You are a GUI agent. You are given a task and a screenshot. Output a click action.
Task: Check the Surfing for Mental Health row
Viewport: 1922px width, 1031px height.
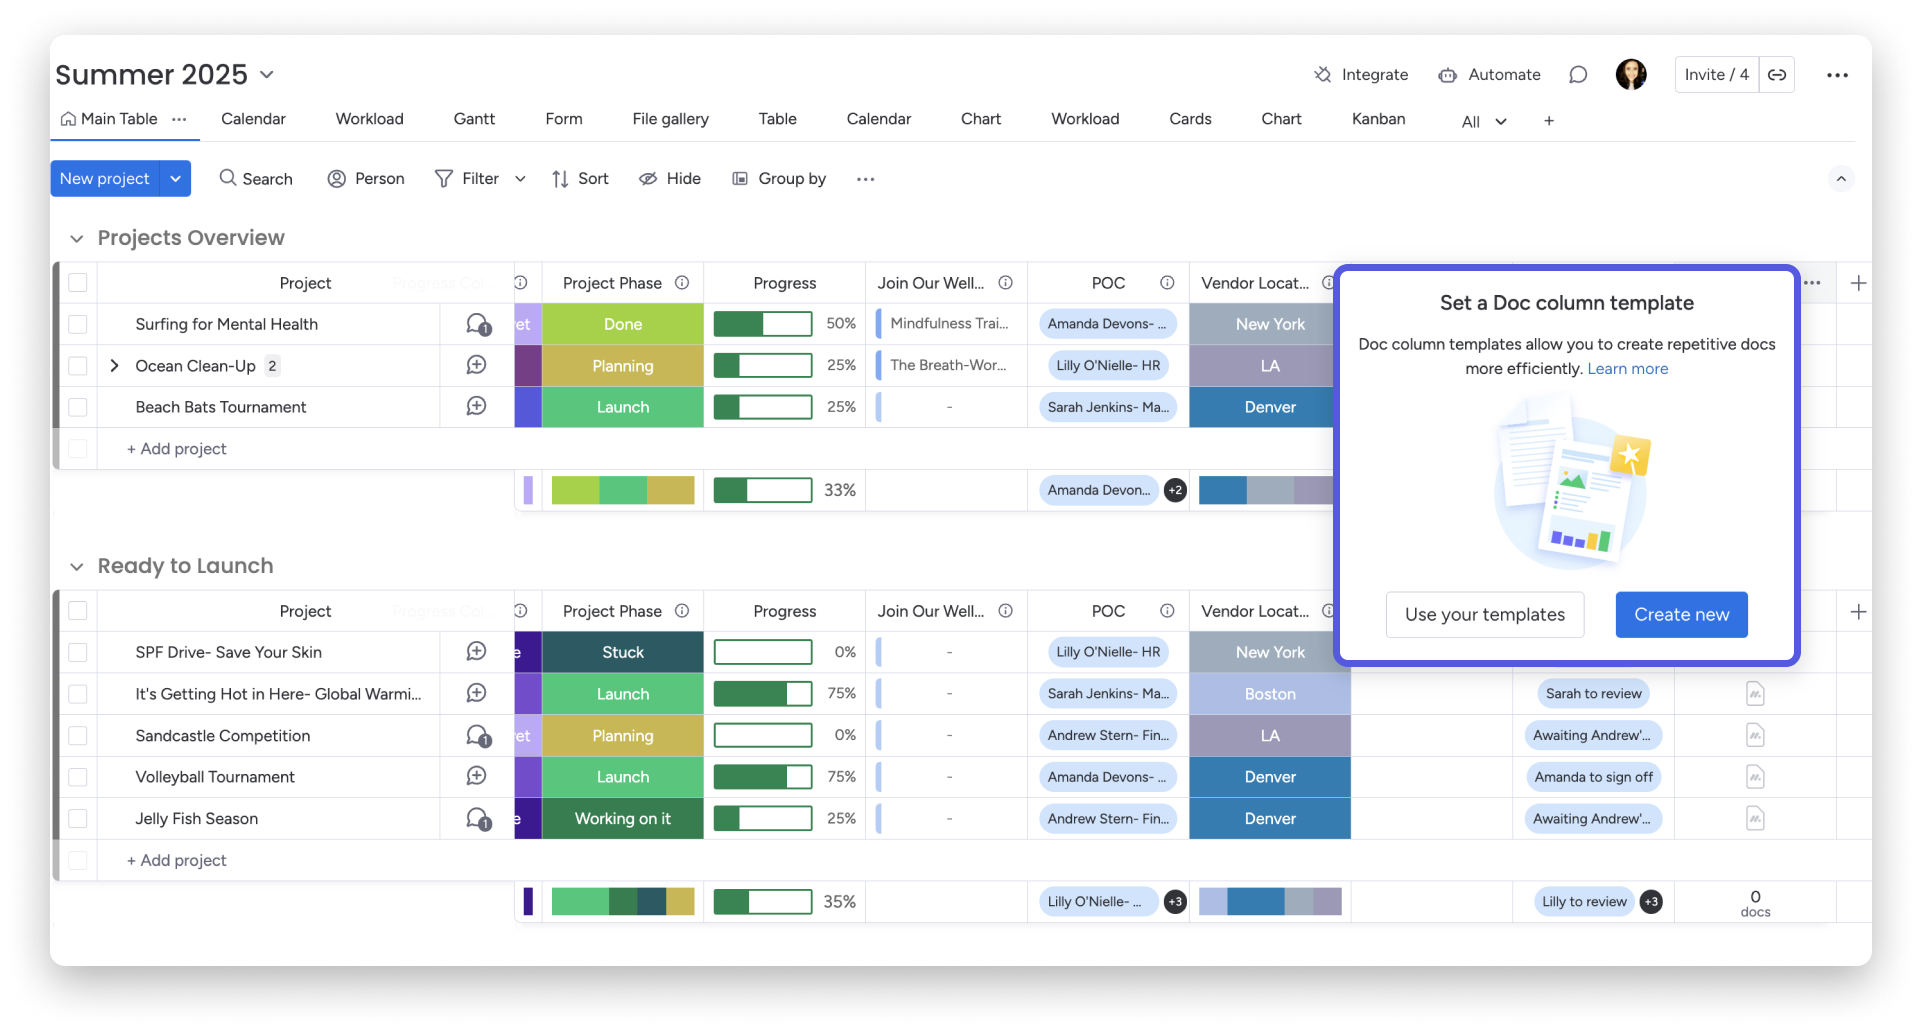click(x=78, y=324)
